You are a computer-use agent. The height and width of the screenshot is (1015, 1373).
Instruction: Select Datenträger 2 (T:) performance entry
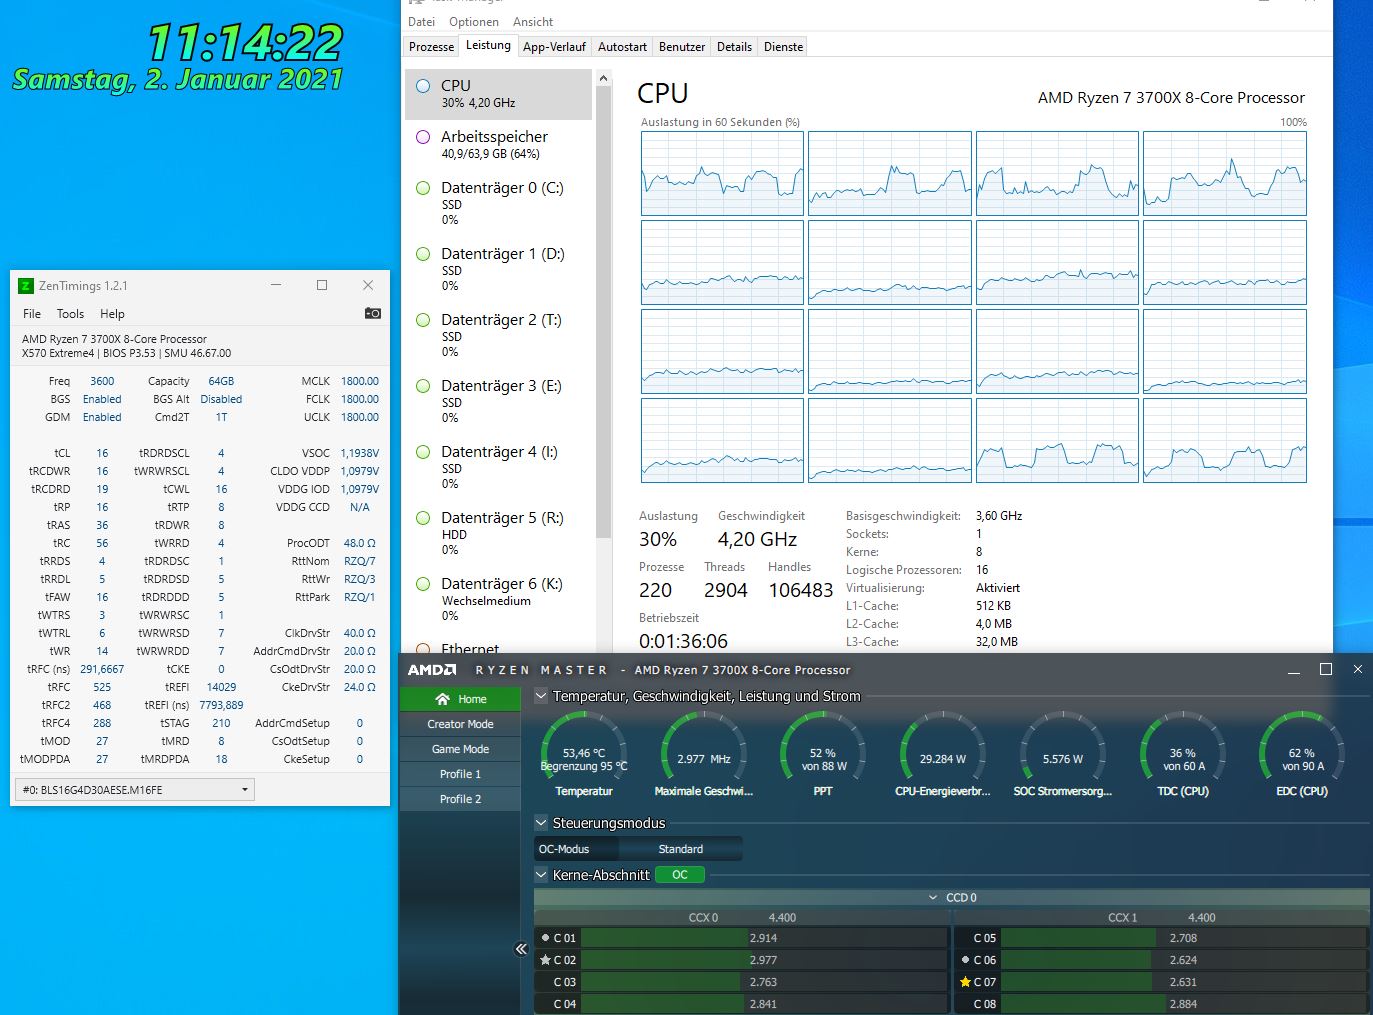tap(499, 335)
